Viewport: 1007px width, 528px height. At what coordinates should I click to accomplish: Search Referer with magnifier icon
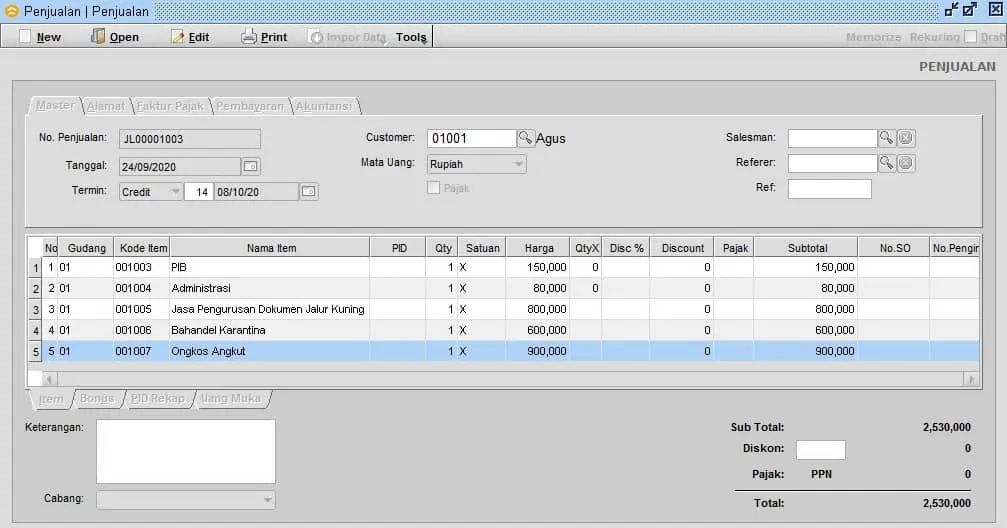pos(886,163)
